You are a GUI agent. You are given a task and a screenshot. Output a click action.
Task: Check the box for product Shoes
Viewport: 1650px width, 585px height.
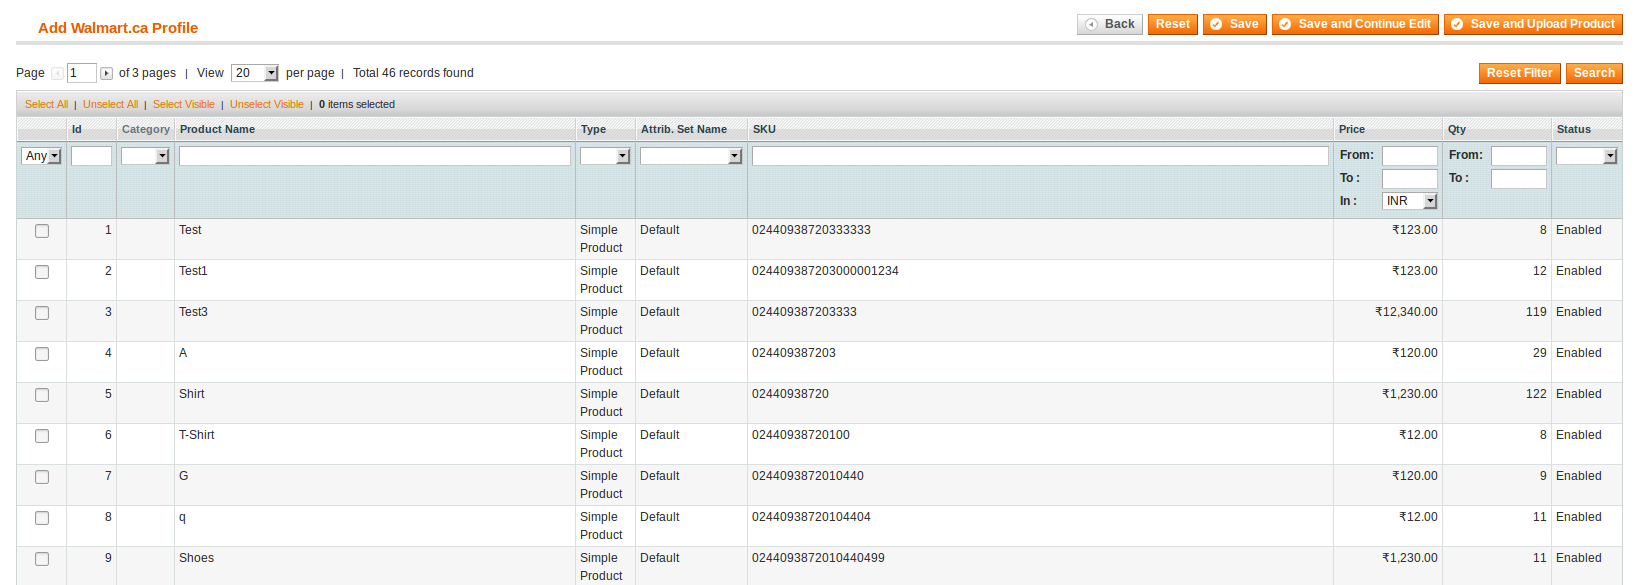coord(42,559)
